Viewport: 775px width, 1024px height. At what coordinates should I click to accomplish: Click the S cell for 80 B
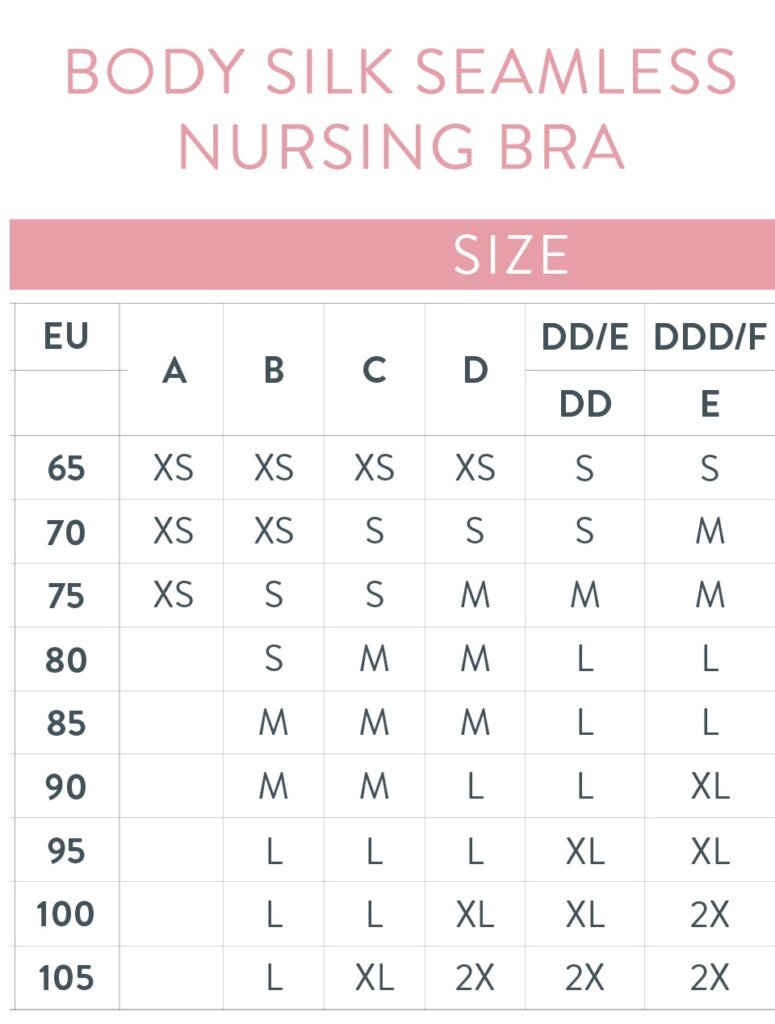pos(274,660)
